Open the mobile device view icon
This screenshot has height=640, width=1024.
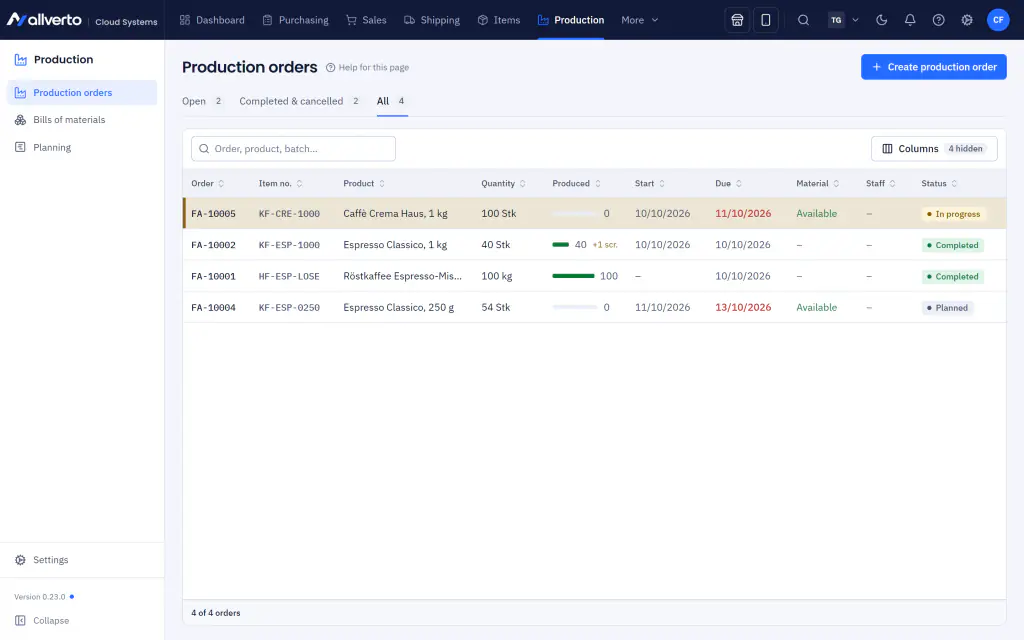tap(765, 20)
